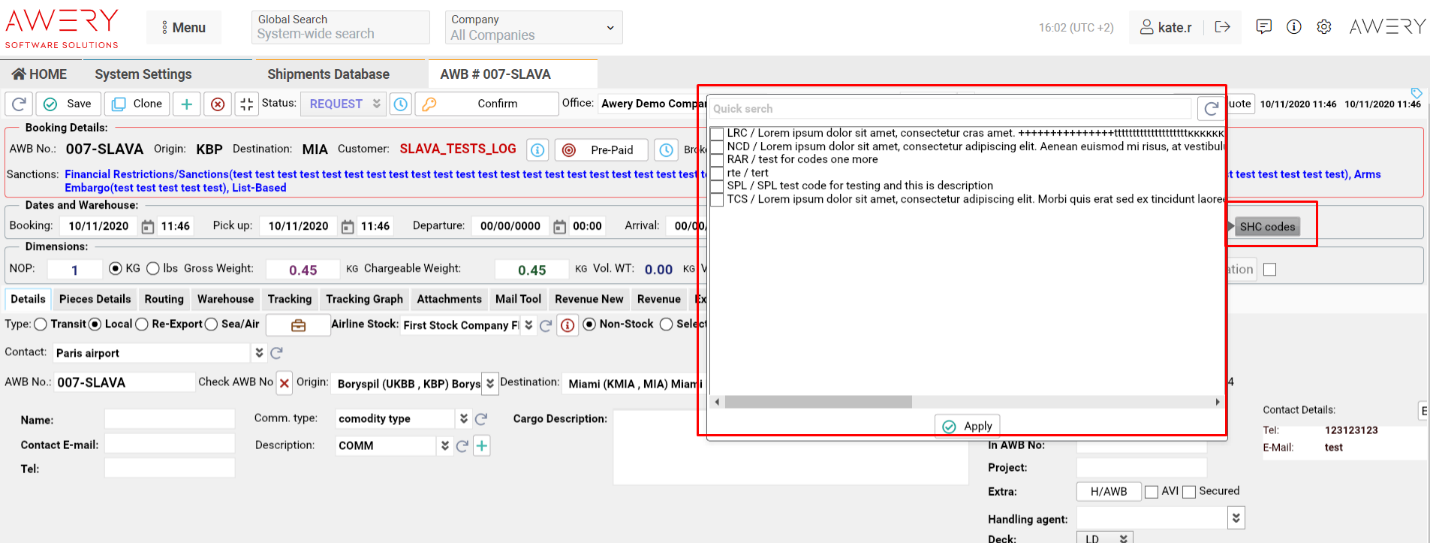Click the Apply button in SHC popup
Screen dimensions: 1430x543
pyautogui.click(x=967, y=426)
